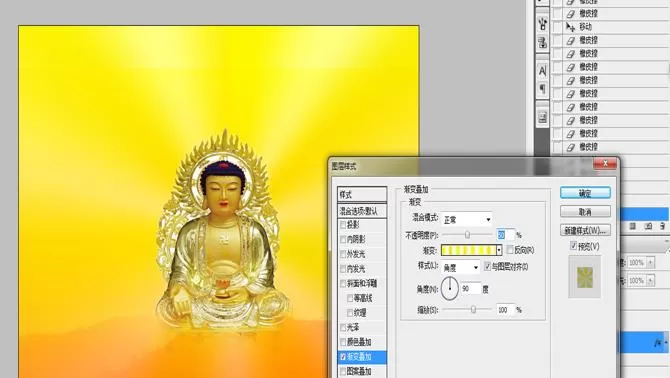670x378 pixels.
Task: Cancel with the 取消 button
Action: (x=585, y=212)
